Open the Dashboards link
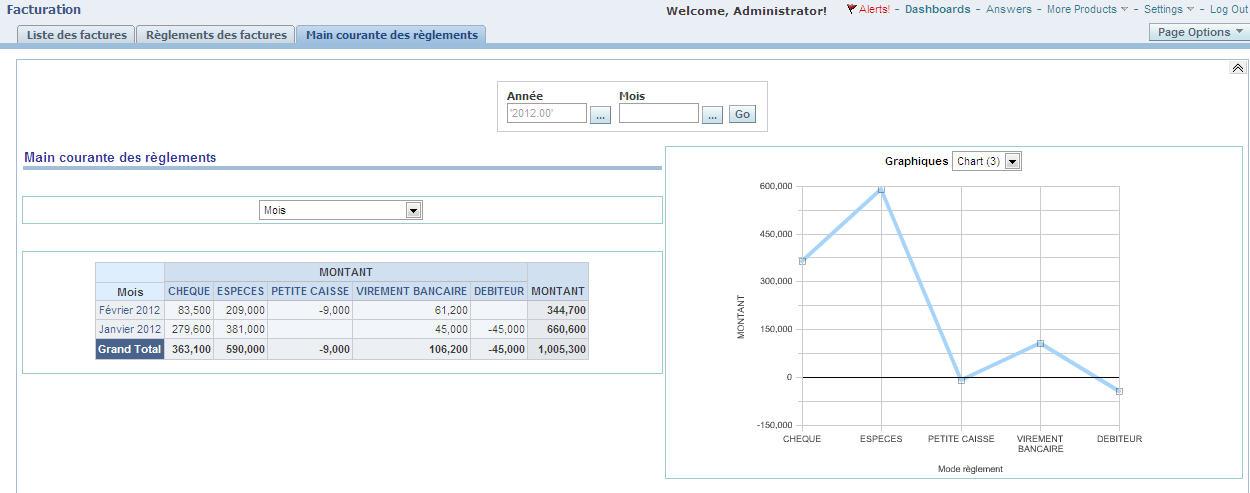Image resolution: width=1250 pixels, height=493 pixels. pyautogui.click(x=937, y=9)
